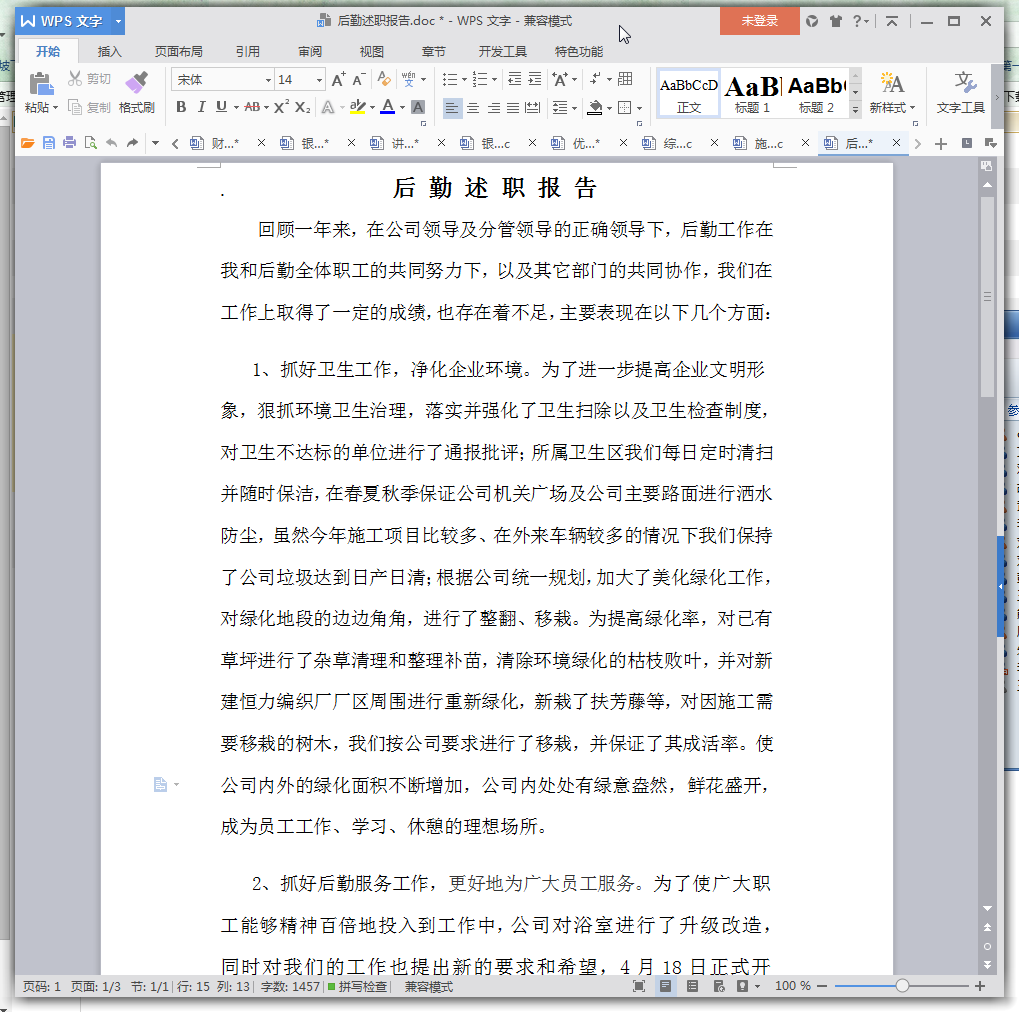Click the table grid icon in ribbon
1019x1012 pixels.
click(x=625, y=79)
